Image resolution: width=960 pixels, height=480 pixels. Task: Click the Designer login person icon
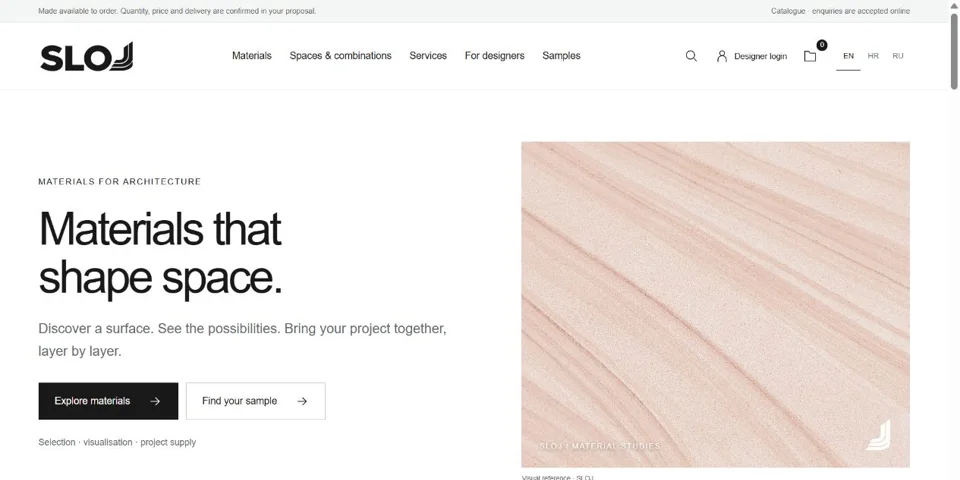722,56
